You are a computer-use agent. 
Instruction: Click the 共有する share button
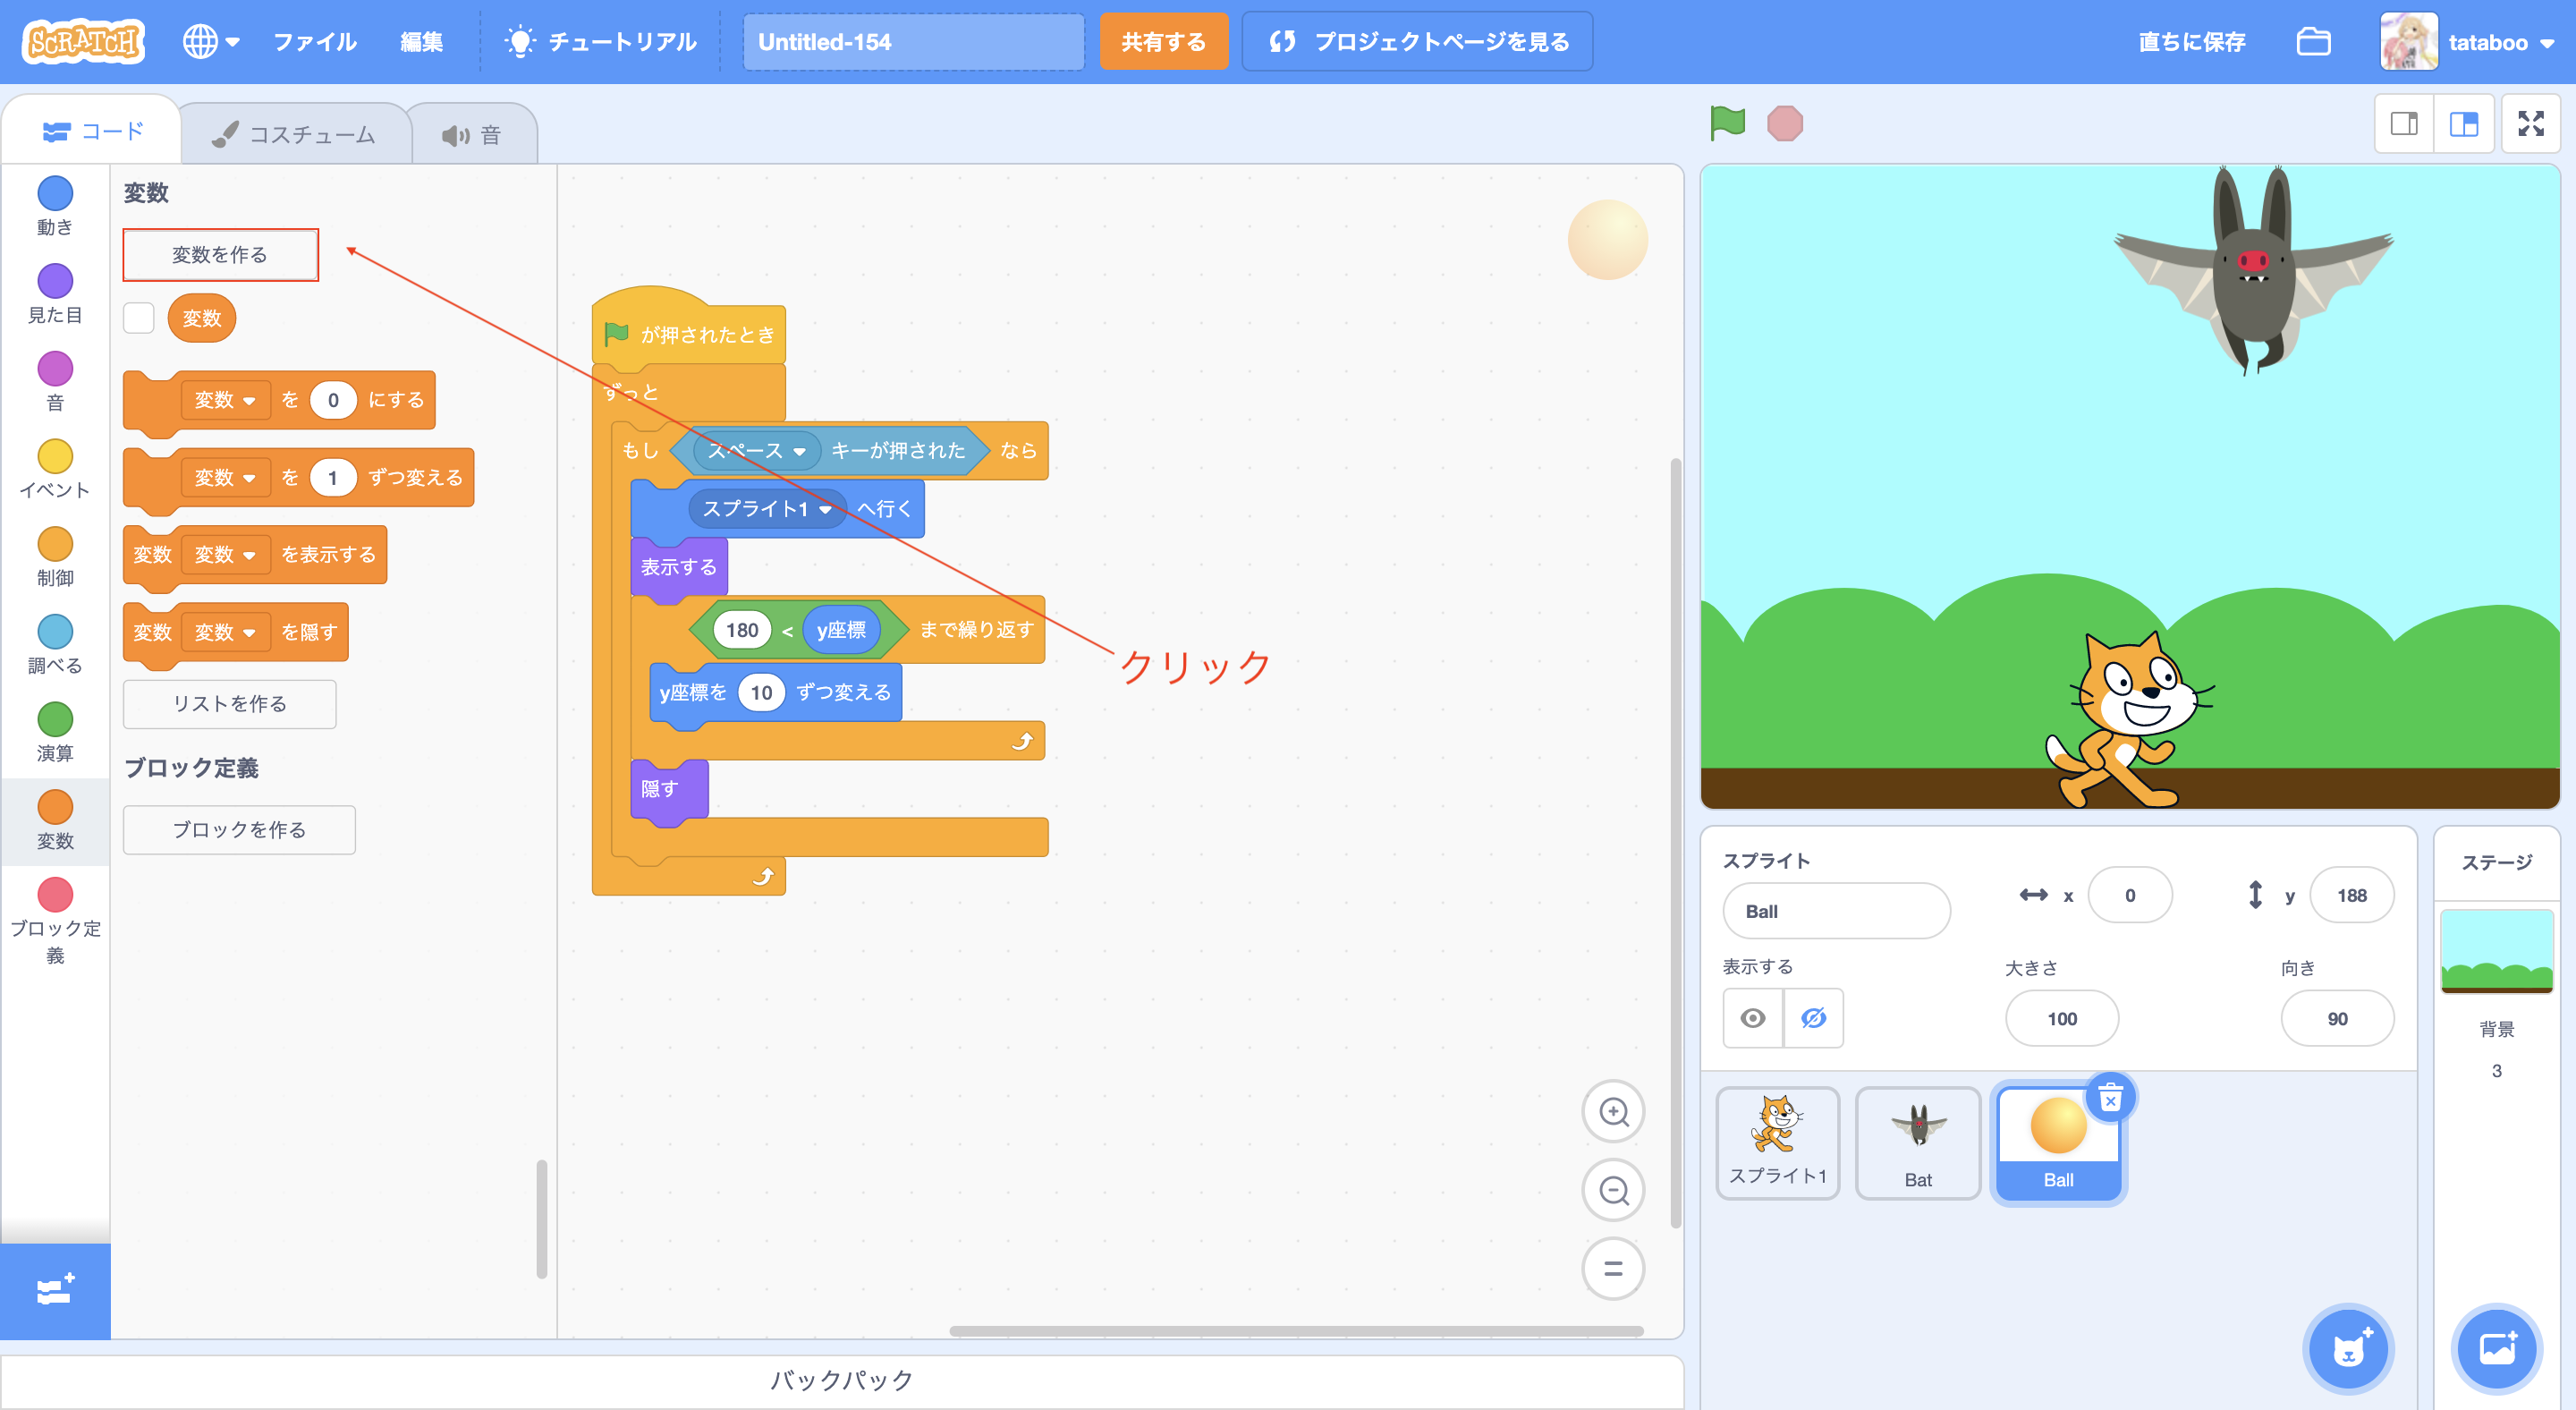tap(1163, 42)
